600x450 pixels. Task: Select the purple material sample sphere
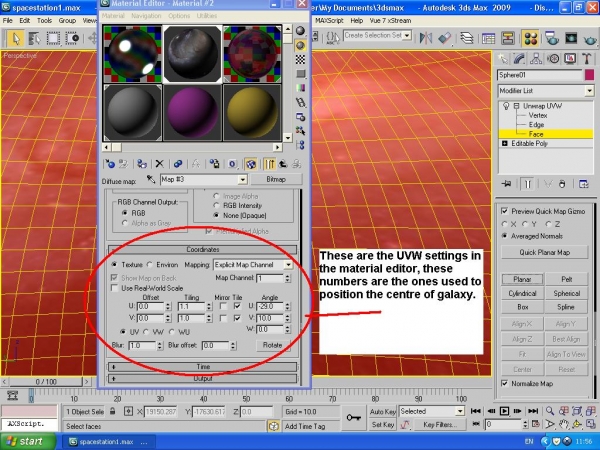192,112
